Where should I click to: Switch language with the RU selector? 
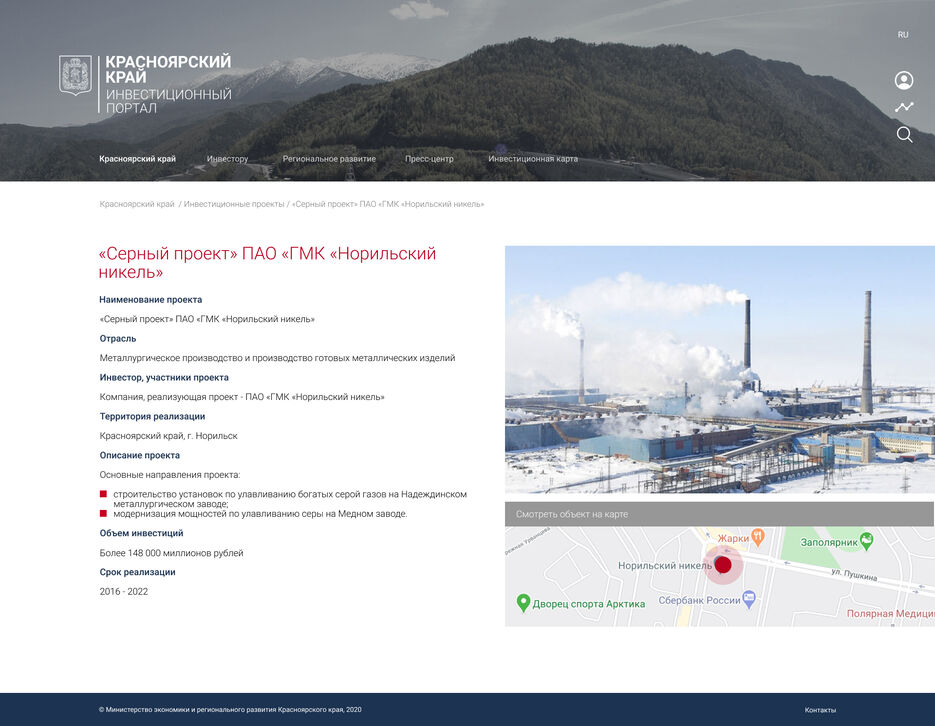[x=903, y=35]
